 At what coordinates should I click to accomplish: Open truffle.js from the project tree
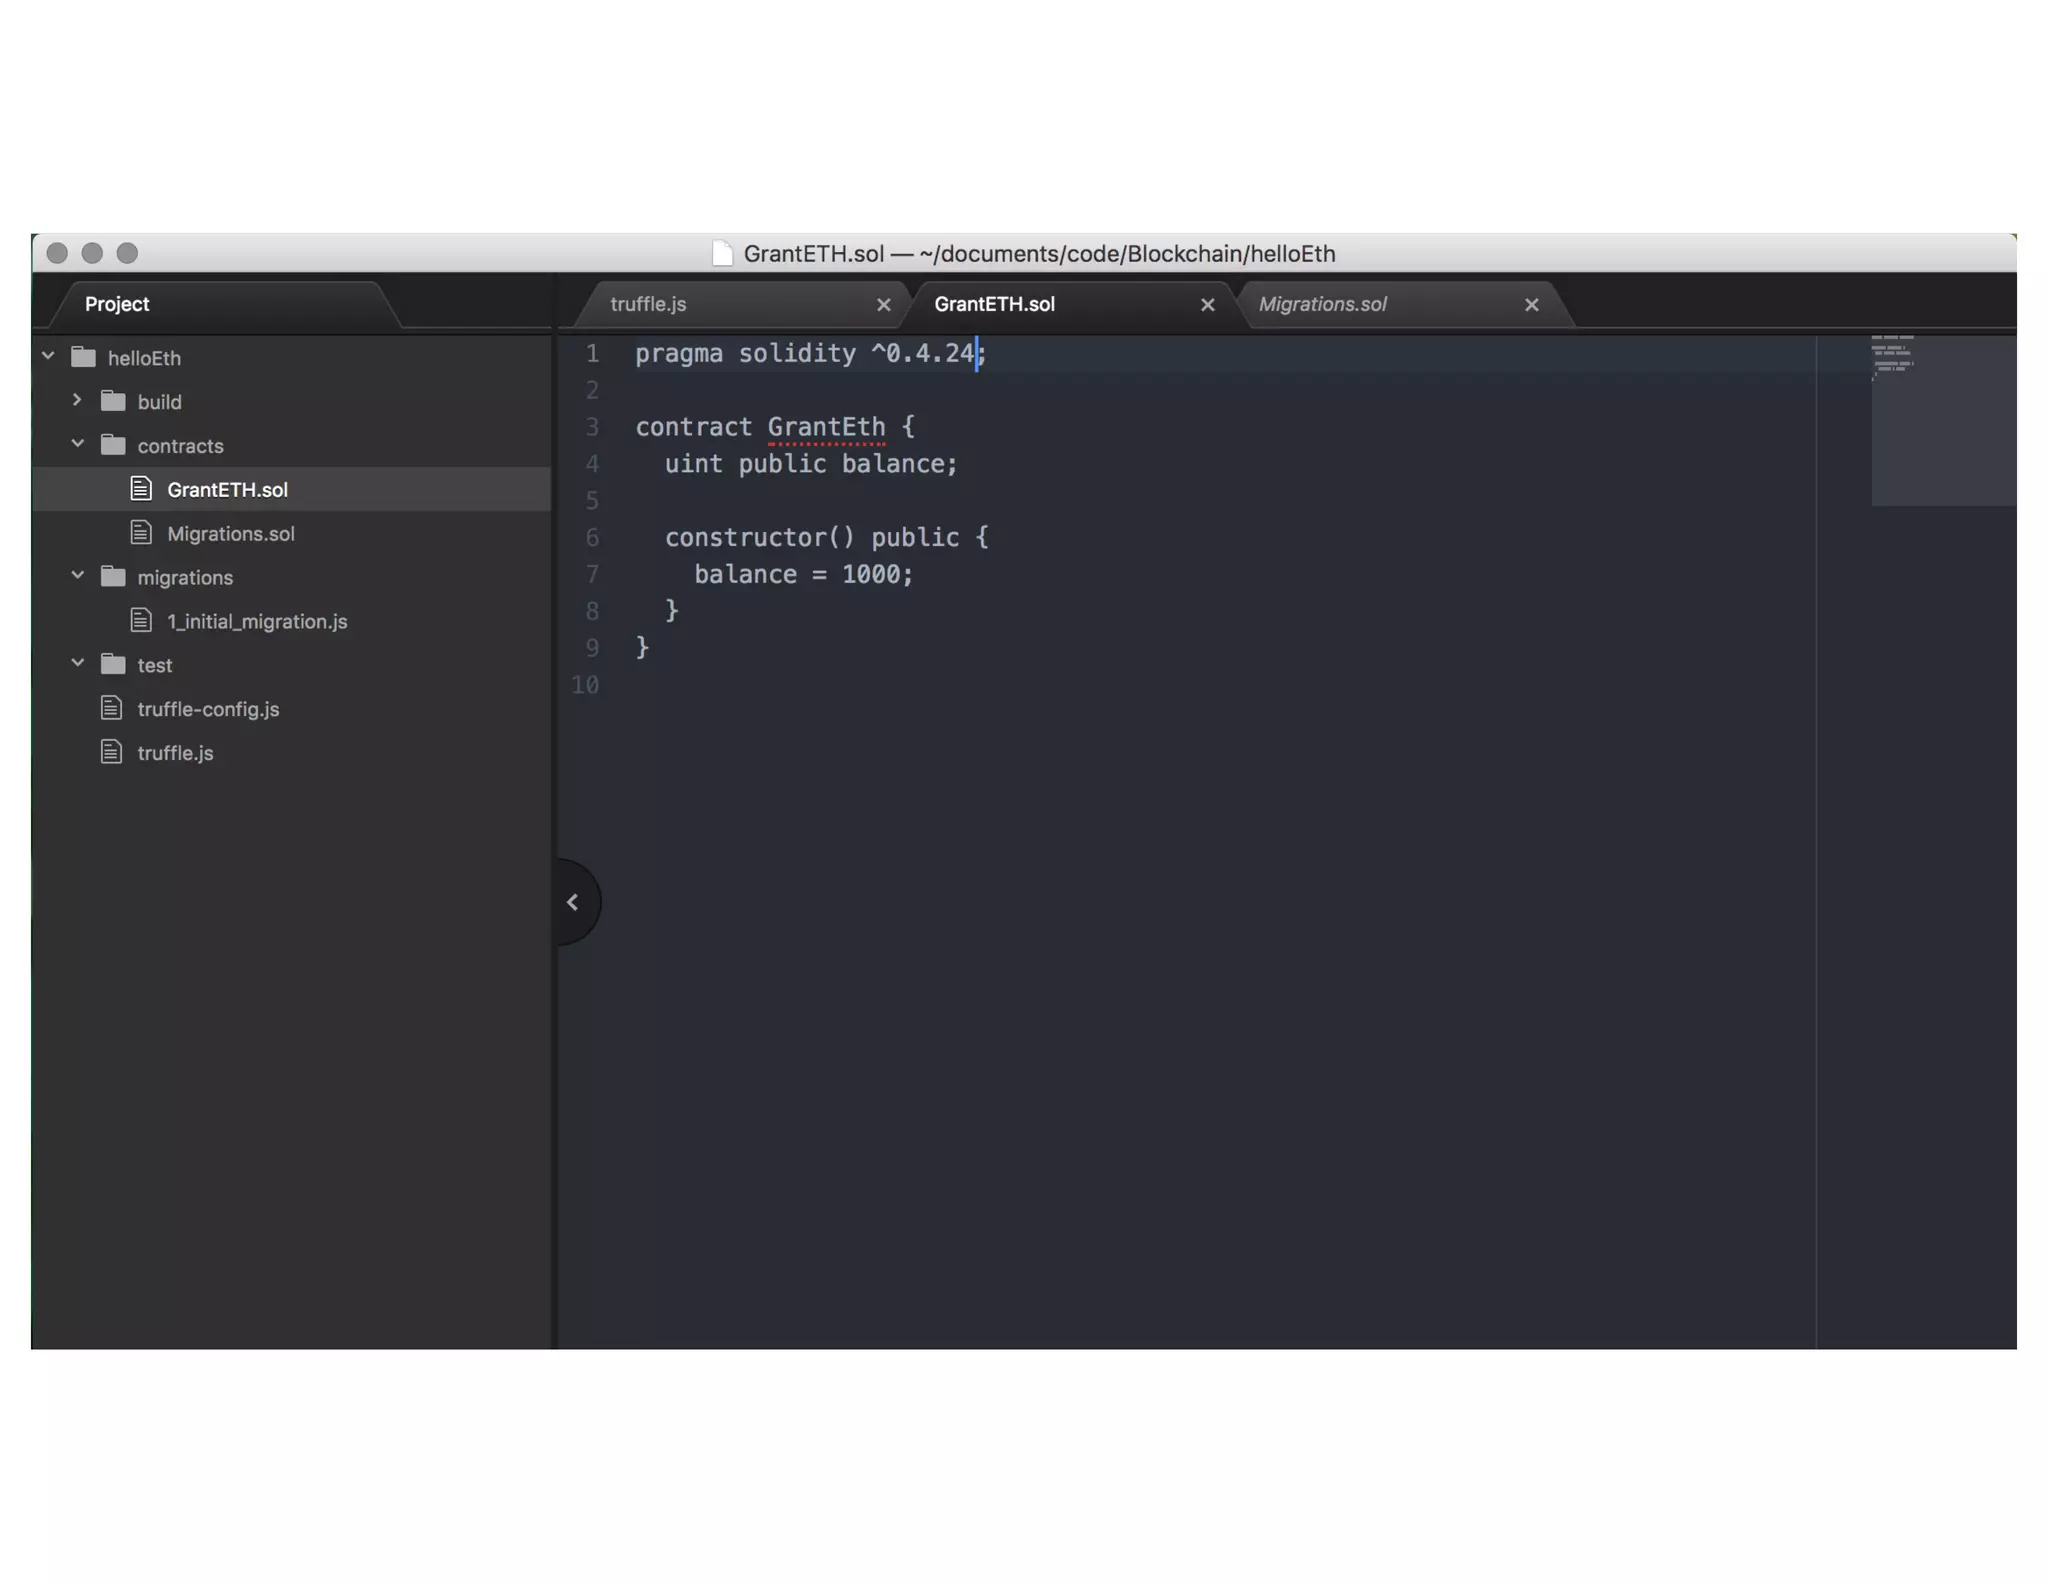pyautogui.click(x=175, y=753)
